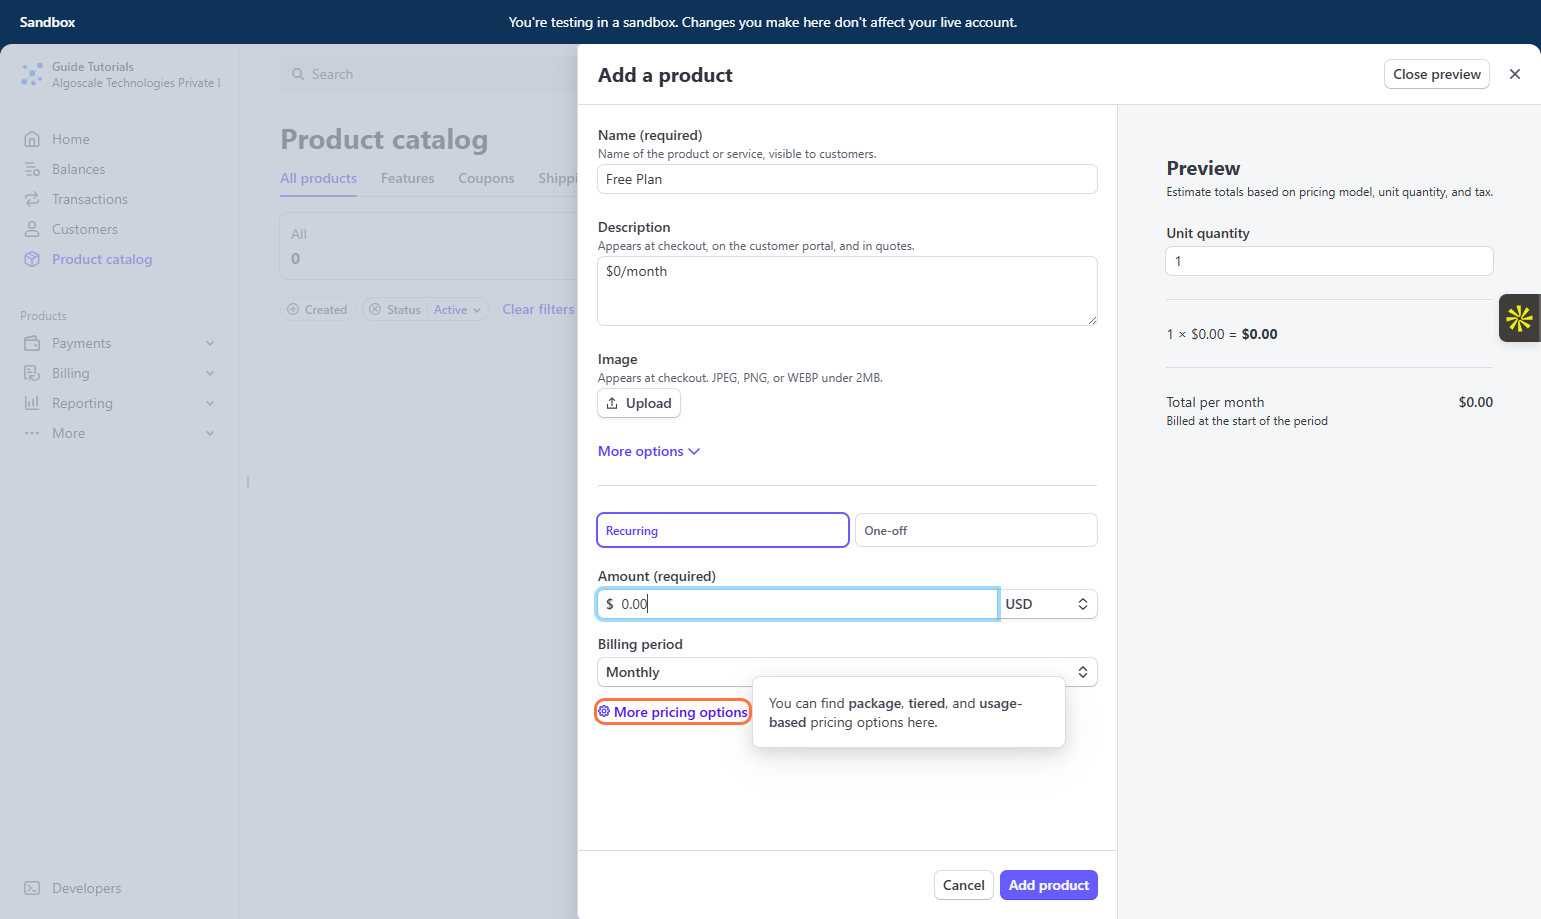Open the Status Active filter dropdown
The height and width of the screenshot is (919, 1541).
tap(457, 310)
